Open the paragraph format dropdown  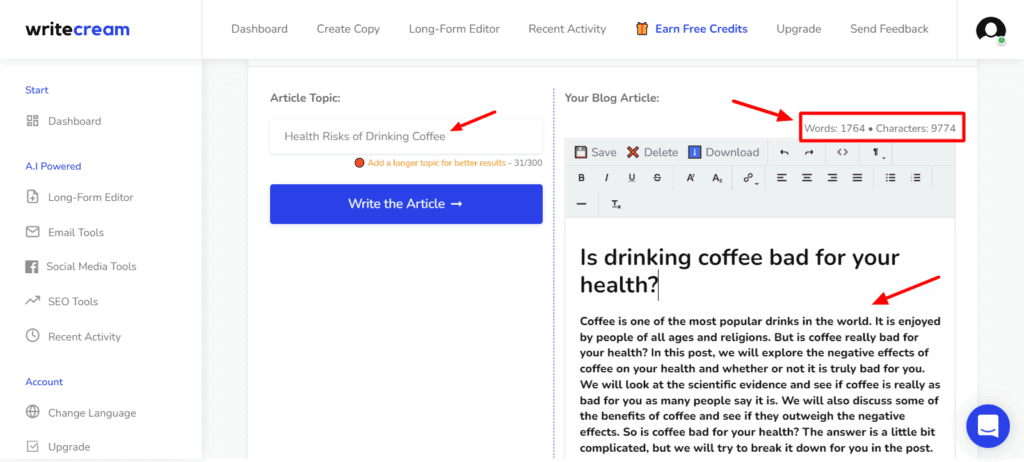pos(877,153)
